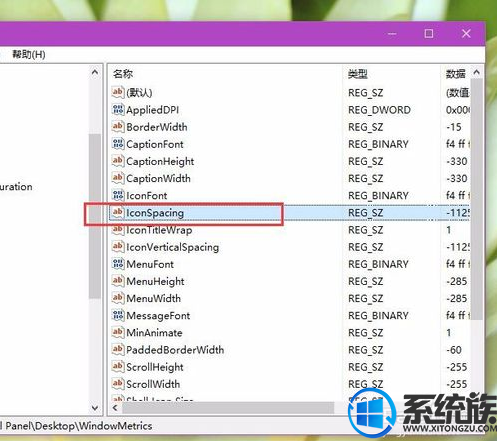Select the MinAnimate value row

(289, 333)
